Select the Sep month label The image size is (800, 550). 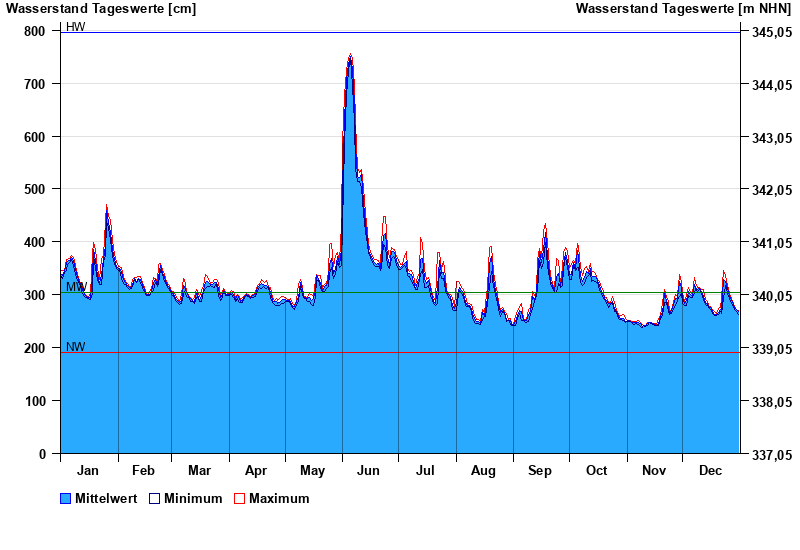[x=540, y=470]
